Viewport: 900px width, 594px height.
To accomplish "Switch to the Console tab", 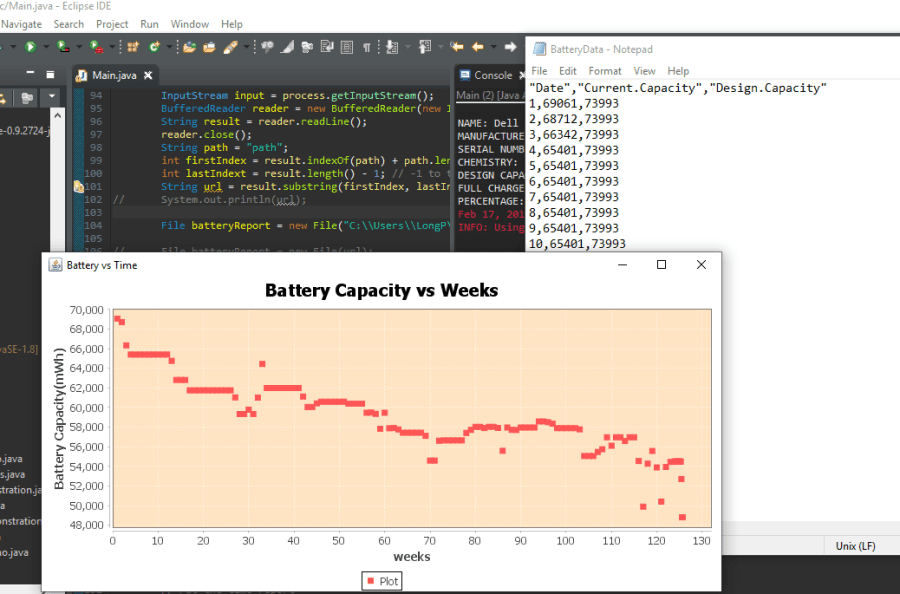I will click(493, 75).
